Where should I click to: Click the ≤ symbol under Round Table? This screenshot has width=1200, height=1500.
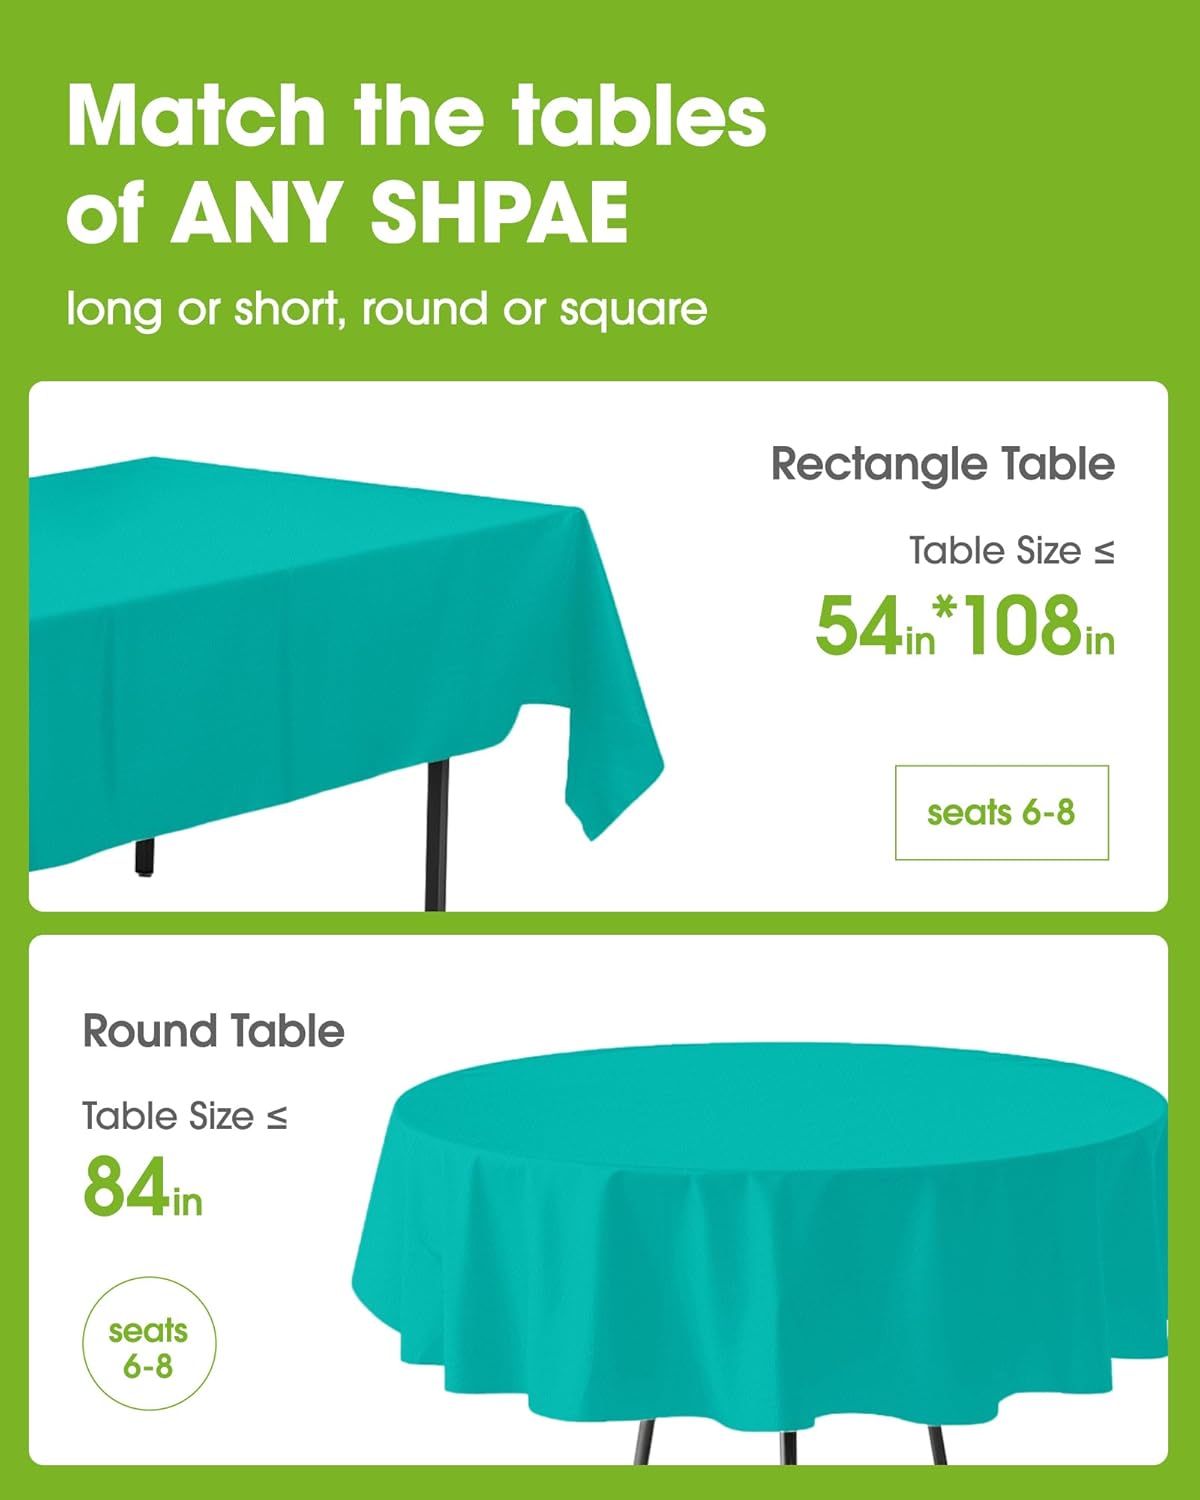click(x=277, y=1117)
